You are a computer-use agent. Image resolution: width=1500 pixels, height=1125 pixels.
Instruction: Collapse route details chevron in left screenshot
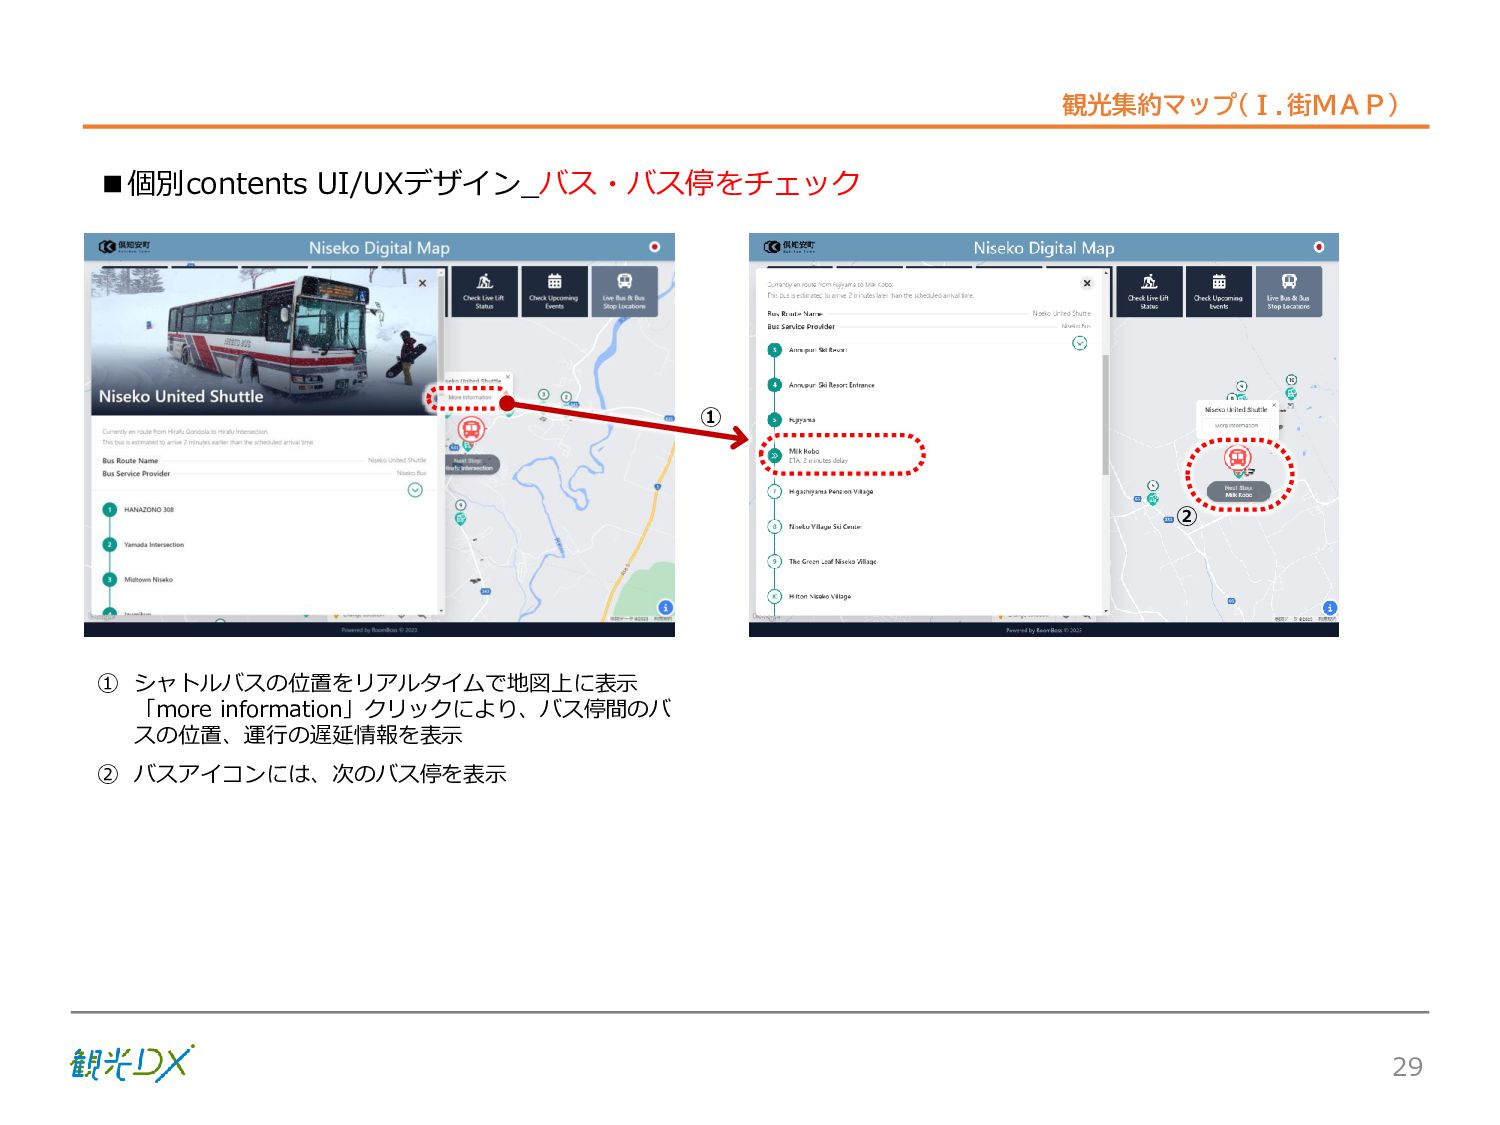click(x=415, y=490)
